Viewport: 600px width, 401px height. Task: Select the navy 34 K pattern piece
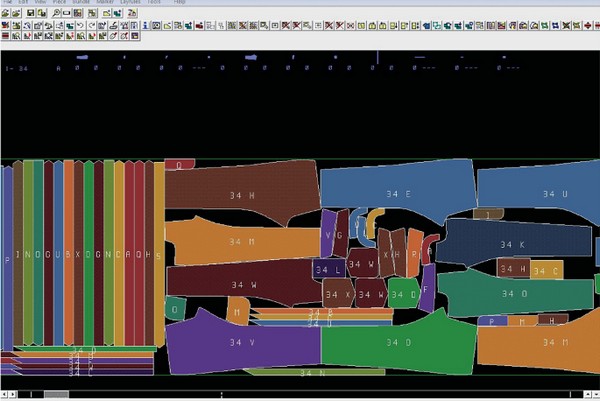(x=513, y=244)
